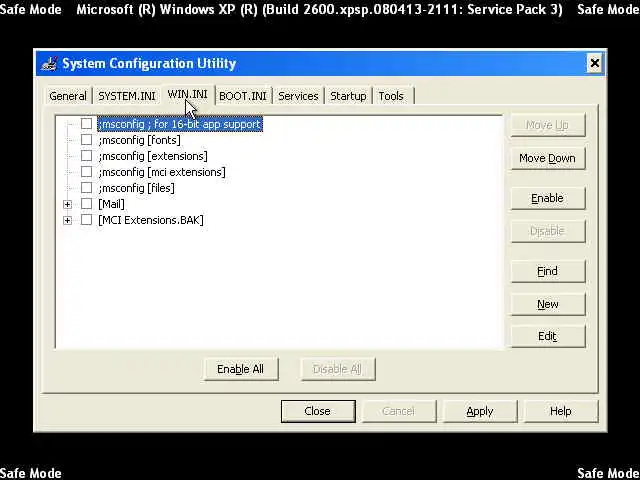Select the ';msconfig [fonts]' entry text
Screen dimensions: 640x480
click(x=139, y=140)
